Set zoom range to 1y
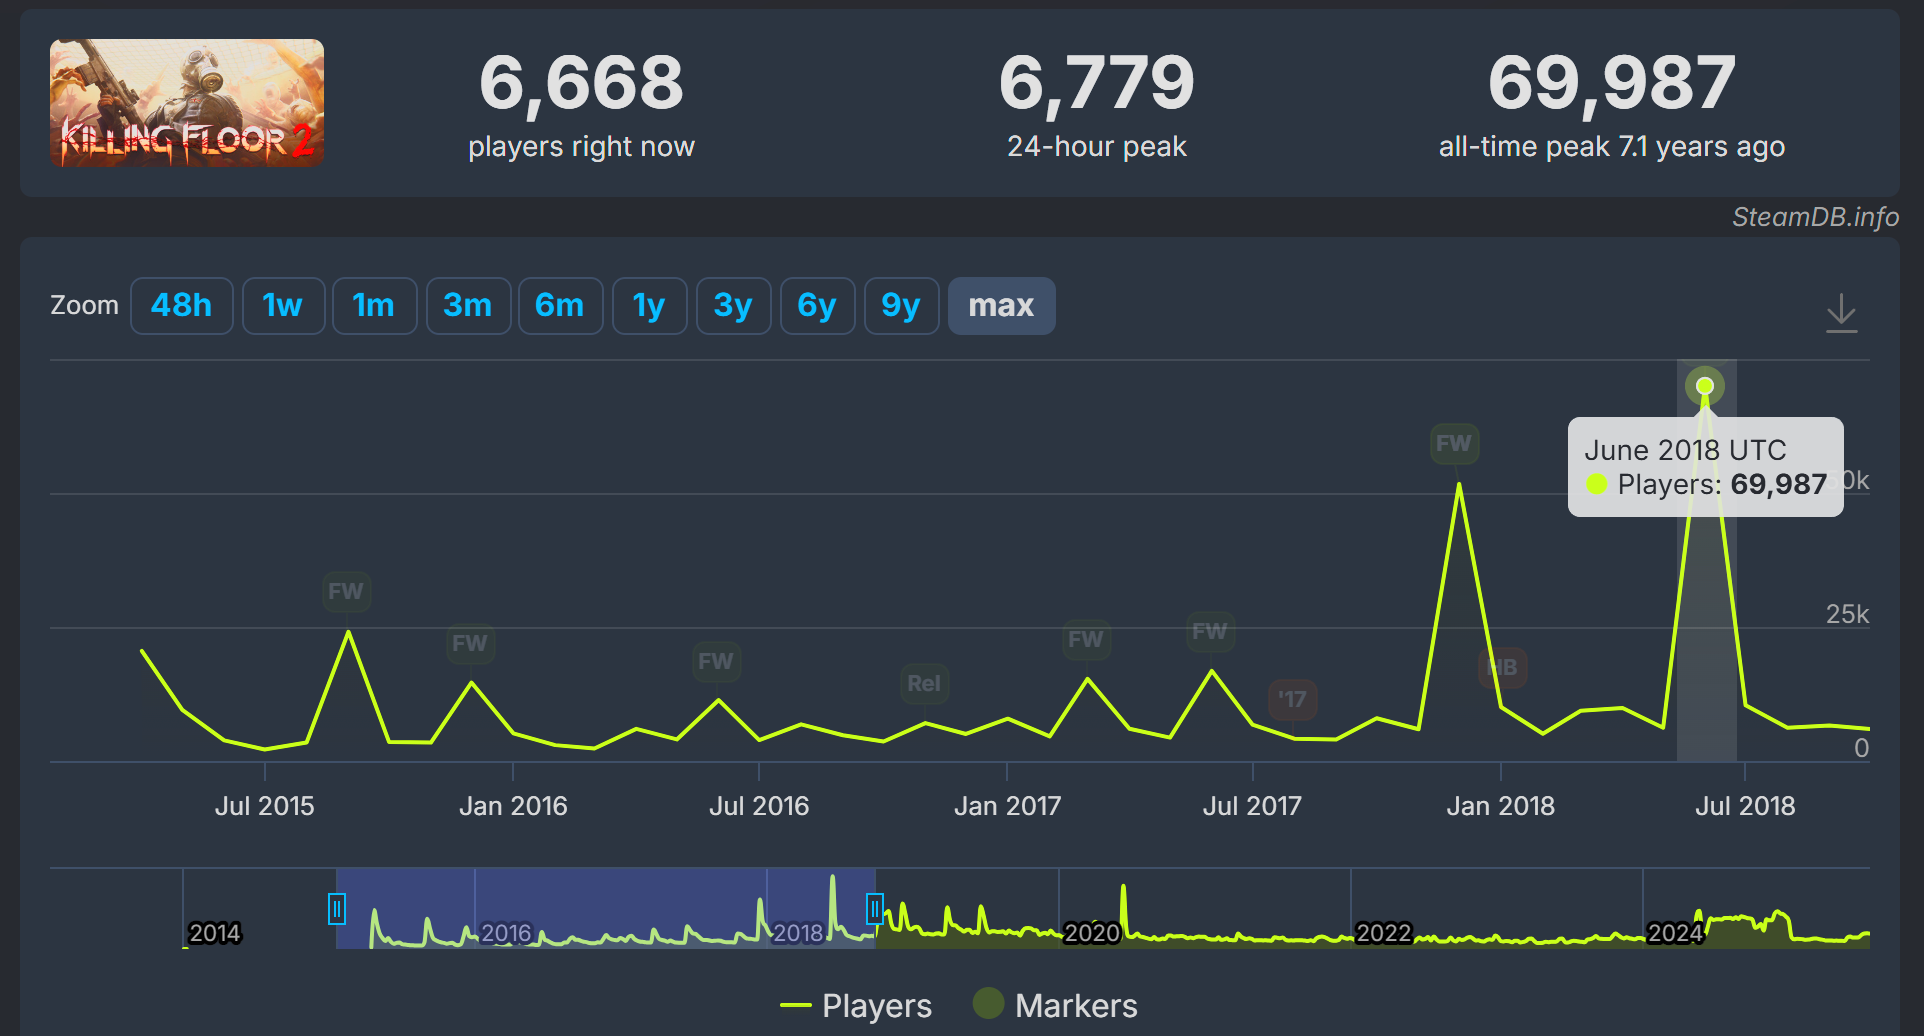 click(649, 305)
